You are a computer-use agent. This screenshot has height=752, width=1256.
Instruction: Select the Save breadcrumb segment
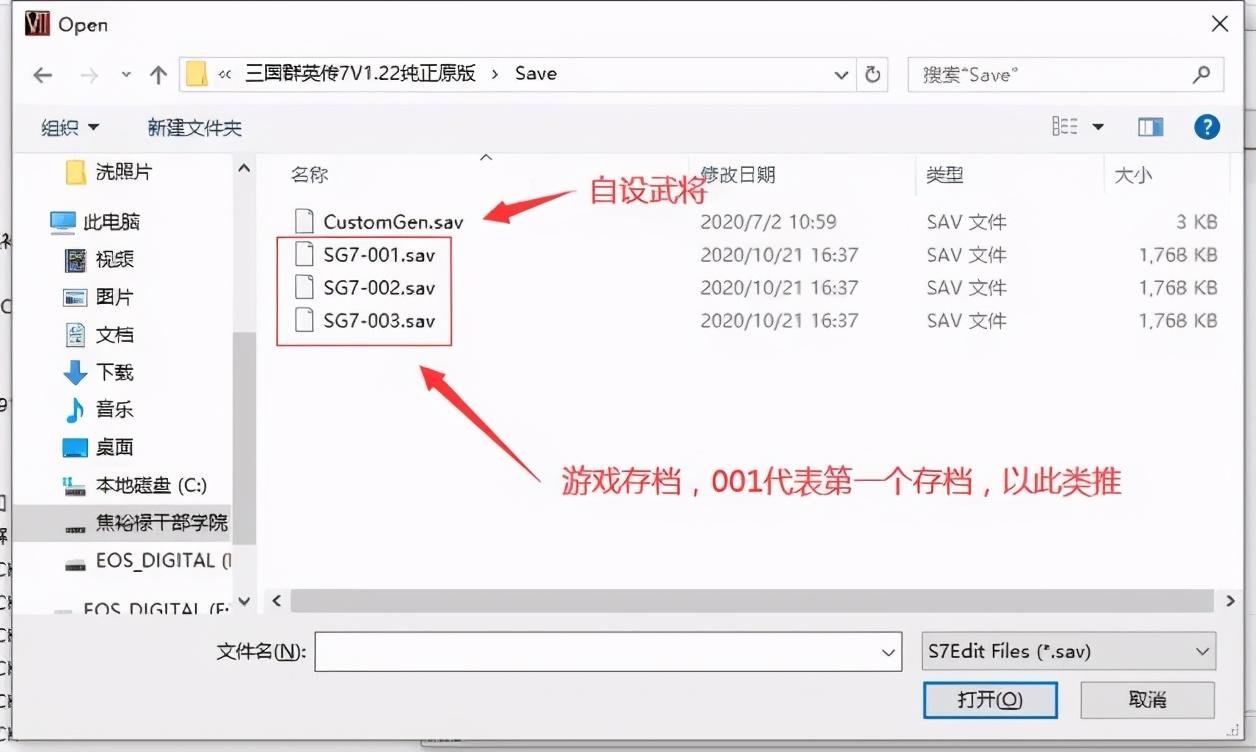click(x=536, y=74)
